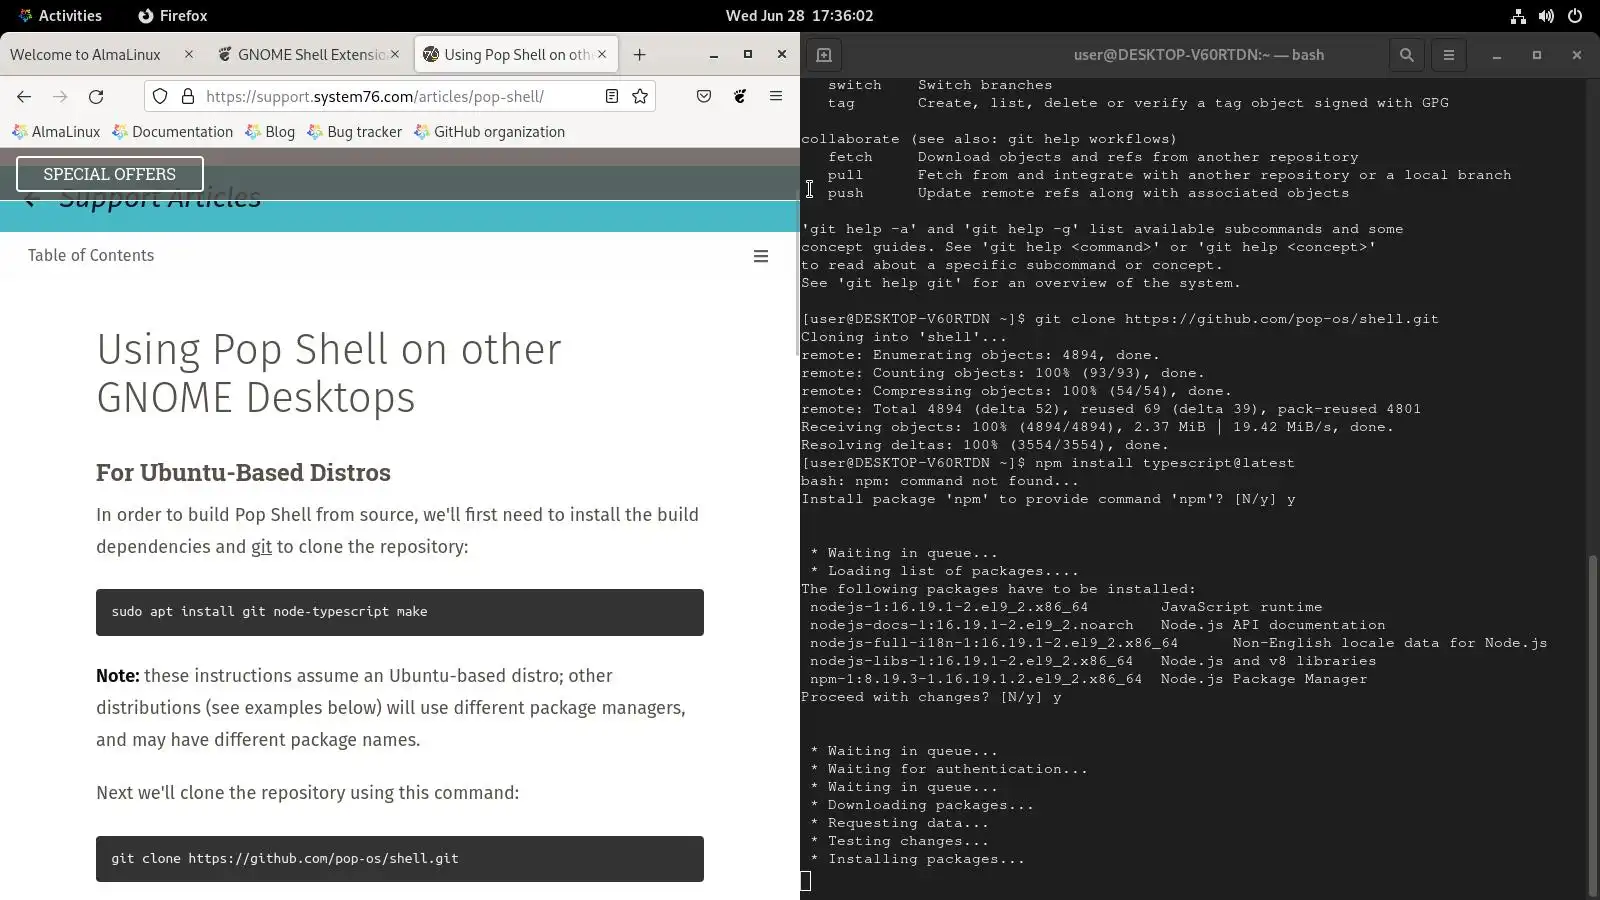The height and width of the screenshot is (900, 1600).
Task: Click 'npm install typescript@latest' in terminal
Action: pyautogui.click(x=1164, y=463)
